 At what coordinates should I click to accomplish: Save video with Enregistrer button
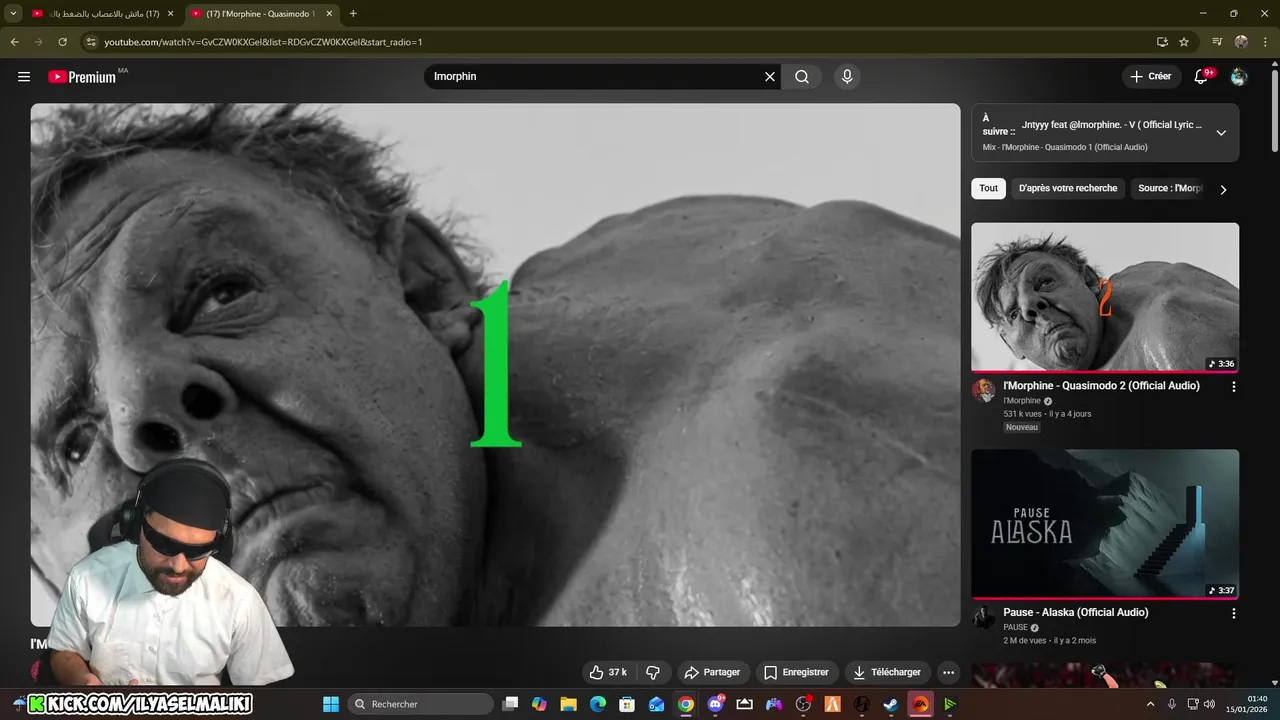797,672
